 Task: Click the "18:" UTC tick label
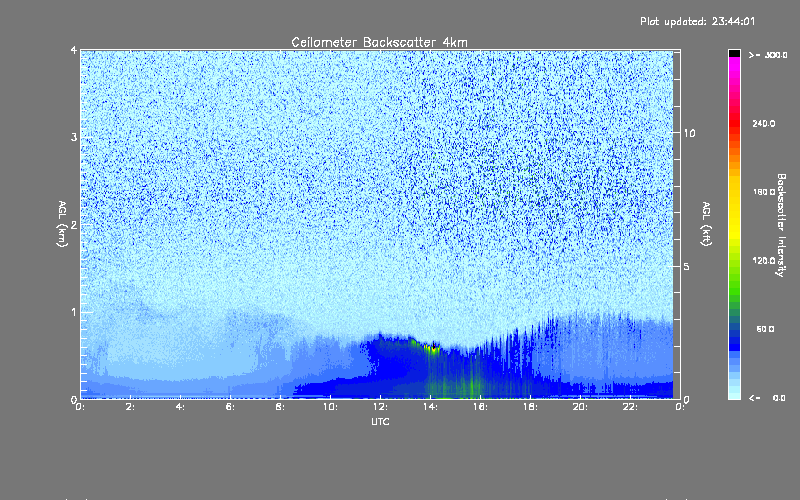[530, 407]
